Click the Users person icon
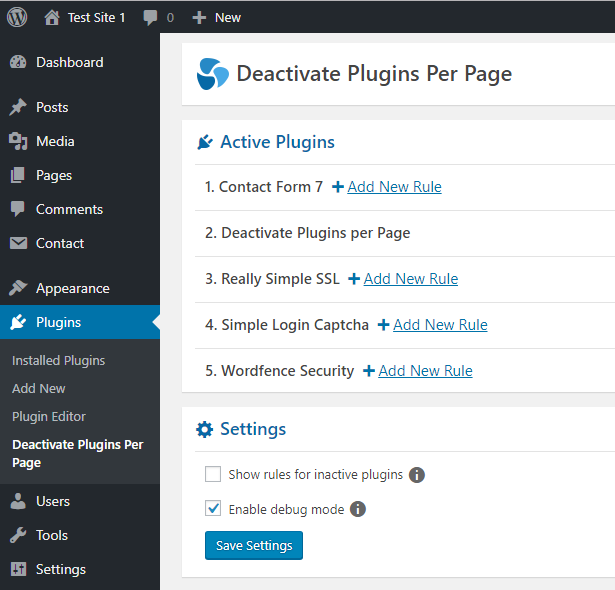The height and width of the screenshot is (590, 615). coord(18,501)
